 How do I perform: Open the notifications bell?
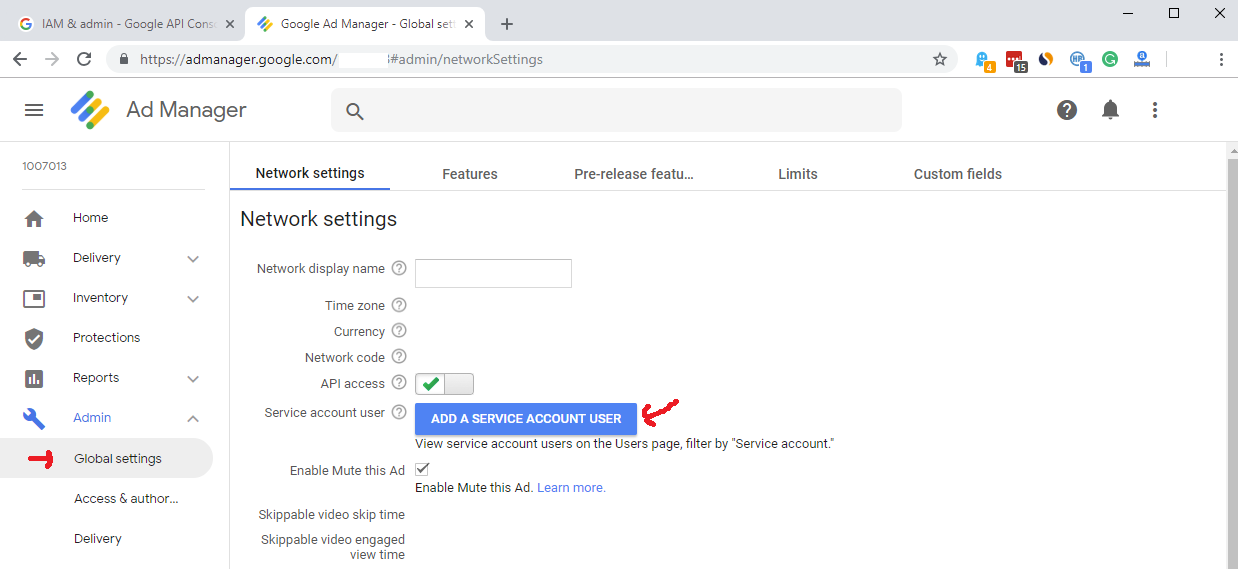[x=1110, y=110]
